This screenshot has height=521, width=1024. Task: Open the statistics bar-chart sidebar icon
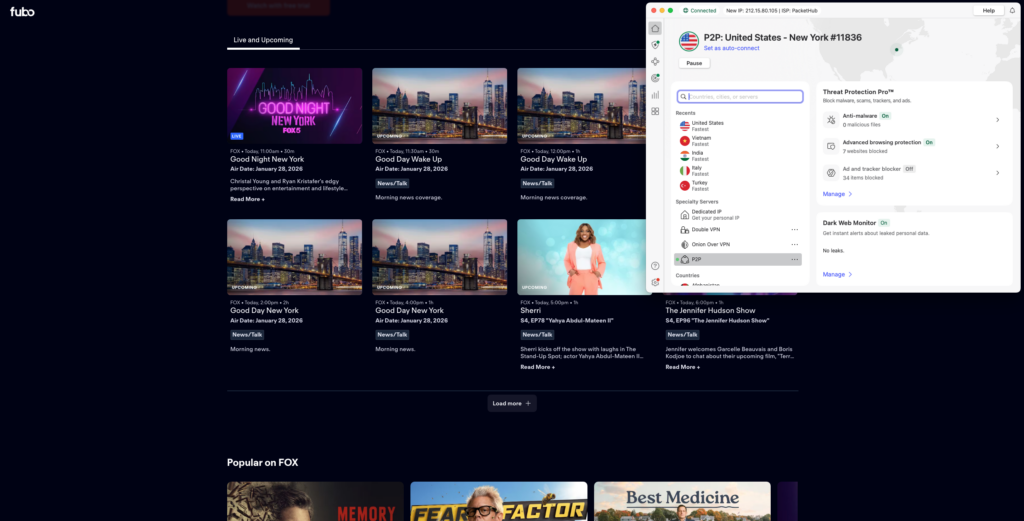(655, 95)
